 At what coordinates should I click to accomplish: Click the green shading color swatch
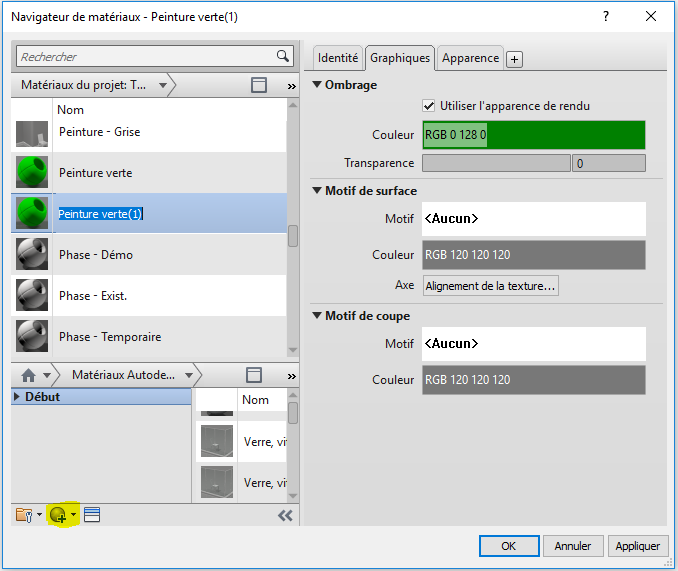click(534, 135)
